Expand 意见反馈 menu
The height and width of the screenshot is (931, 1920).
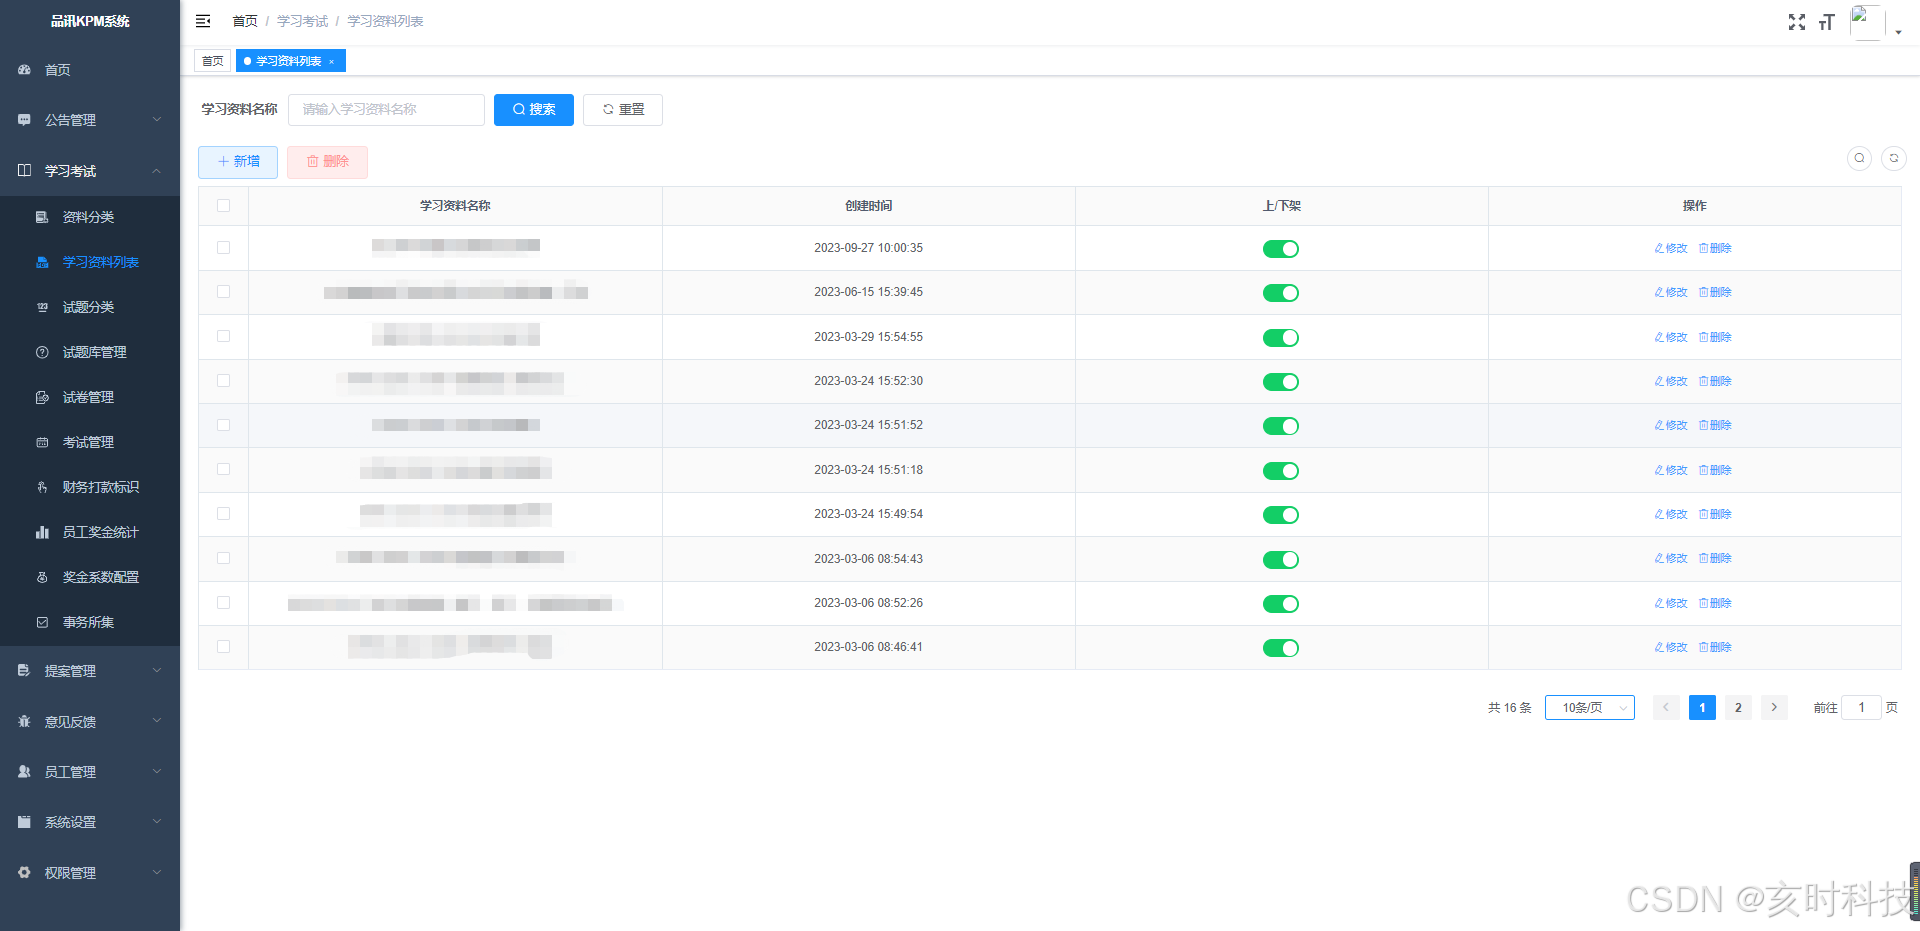(90, 722)
